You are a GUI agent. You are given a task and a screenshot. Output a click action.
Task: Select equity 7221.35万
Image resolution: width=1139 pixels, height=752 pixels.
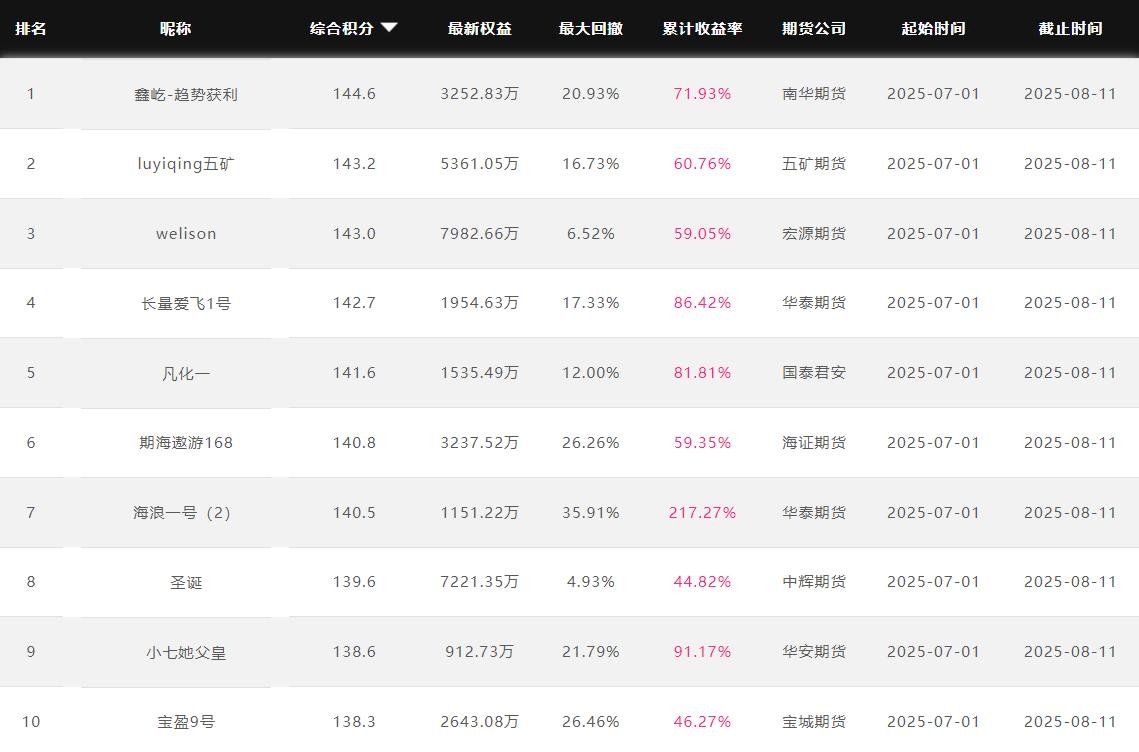click(479, 581)
